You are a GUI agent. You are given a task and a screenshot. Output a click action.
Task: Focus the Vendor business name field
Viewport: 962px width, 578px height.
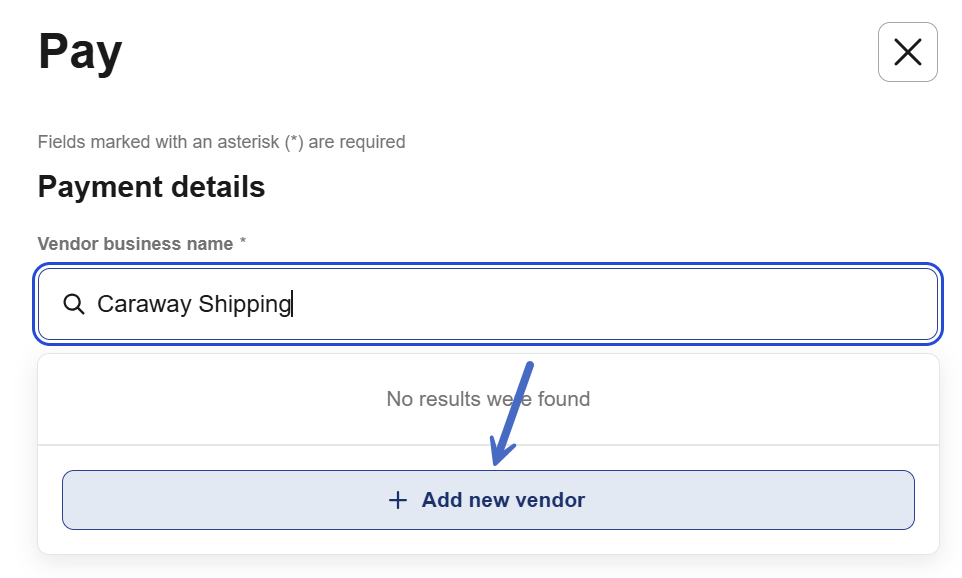coord(600,304)
